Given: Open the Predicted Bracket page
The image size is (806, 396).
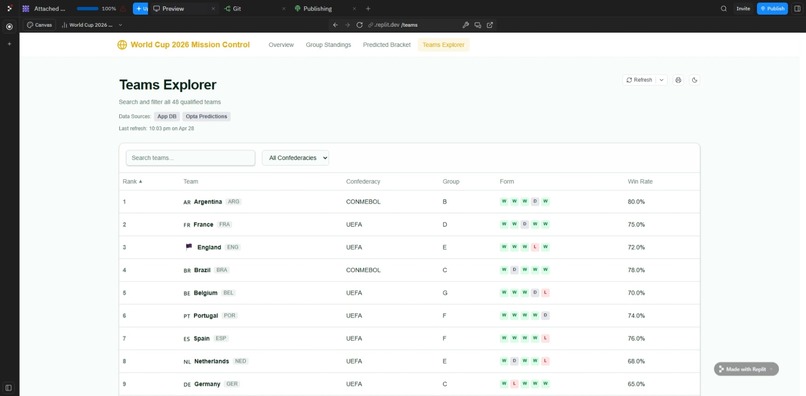Looking at the screenshot, I should (387, 45).
